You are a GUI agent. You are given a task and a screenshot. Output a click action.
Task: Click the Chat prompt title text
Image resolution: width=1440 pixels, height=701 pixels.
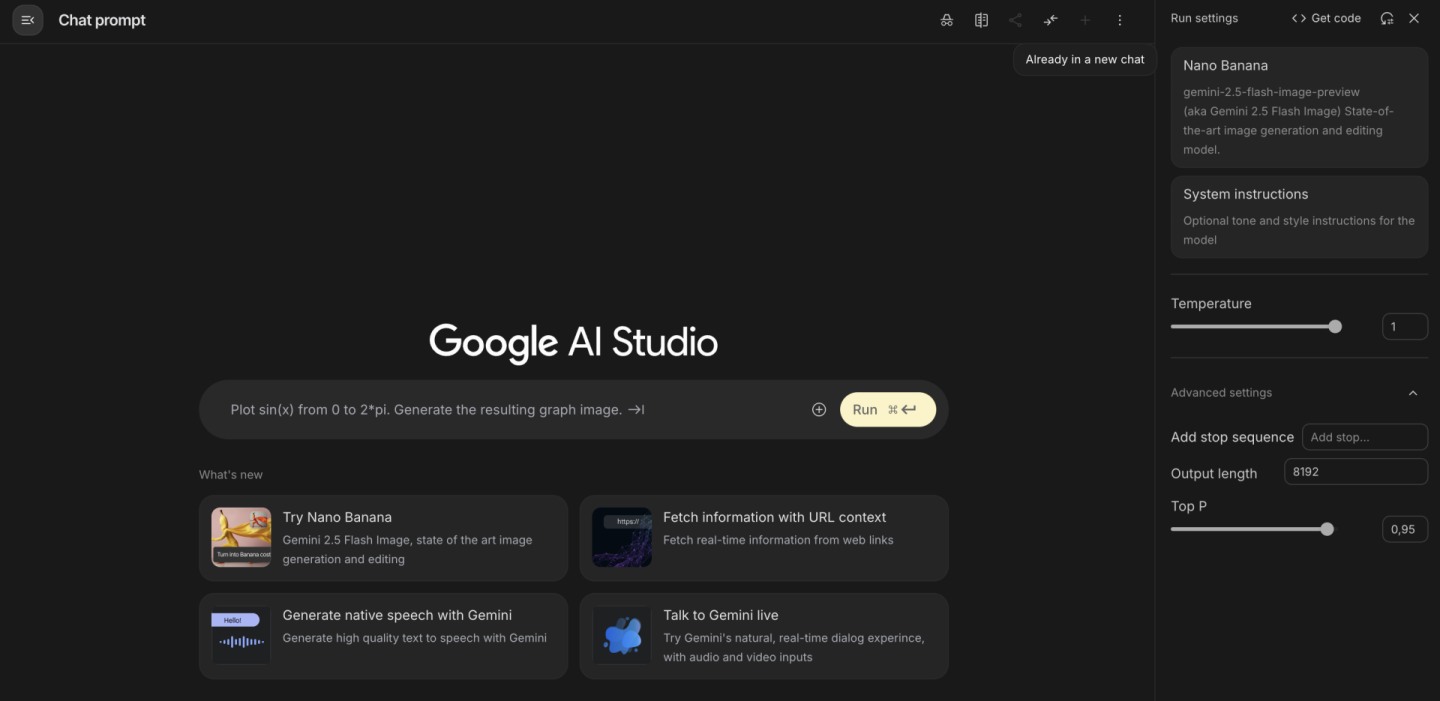(102, 20)
